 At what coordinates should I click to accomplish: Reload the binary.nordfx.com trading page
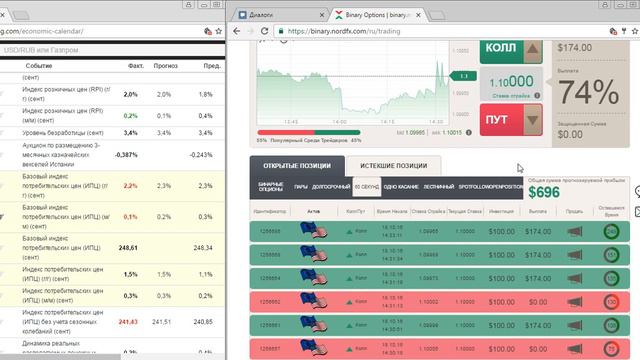pos(264,31)
